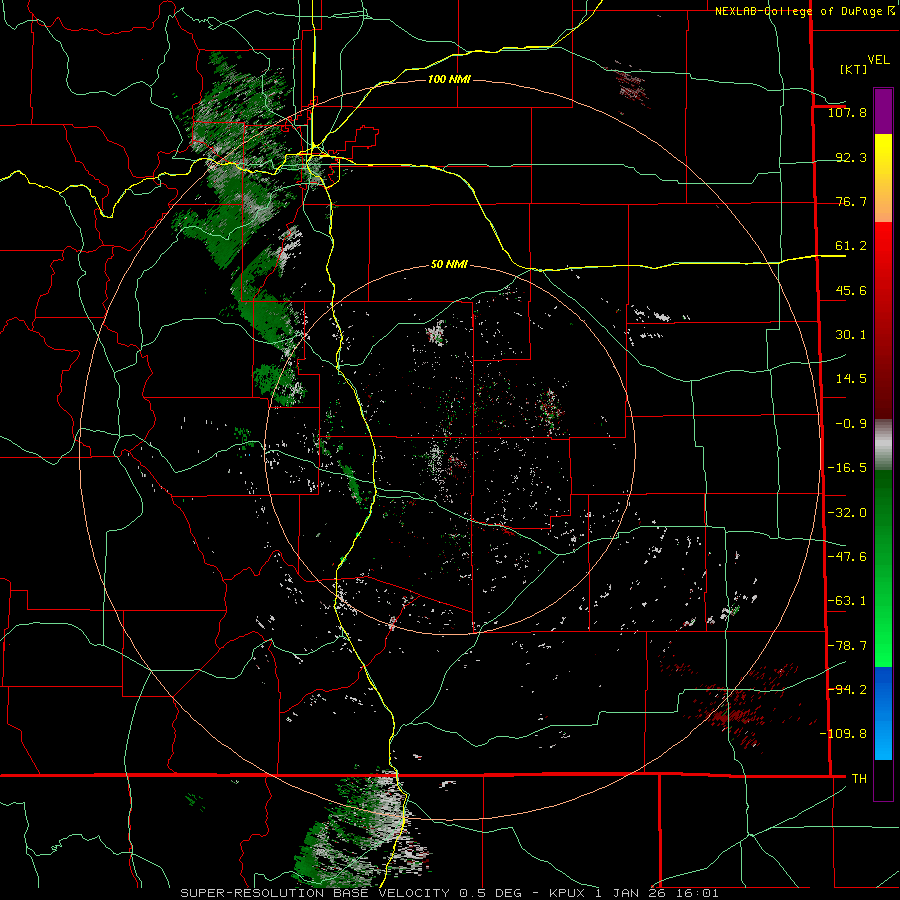Select the 61.2 legend value
Viewport: 900px width, 900px height.
point(851,246)
